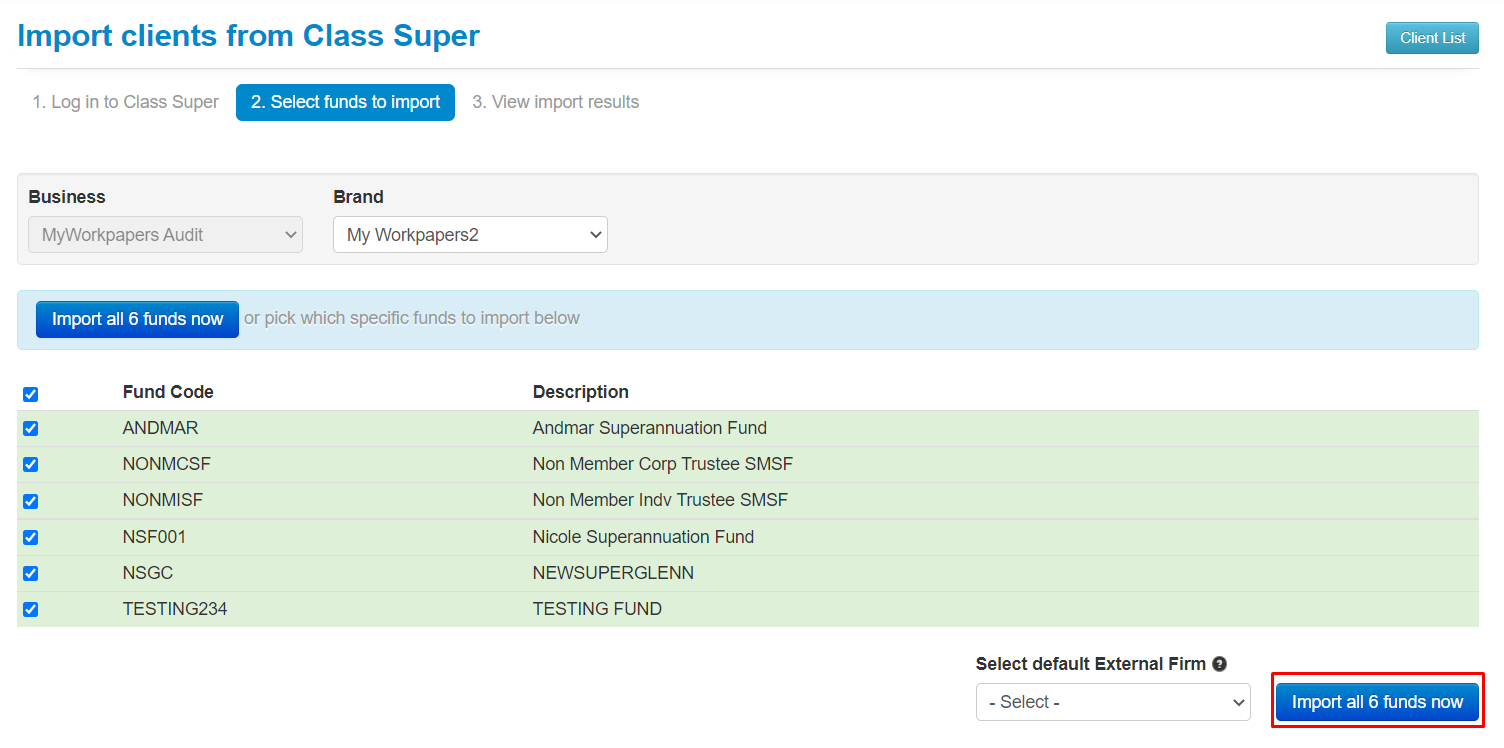Click the Select default External Firm label
The height and width of the screenshot is (748, 1504).
[x=1091, y=664]
